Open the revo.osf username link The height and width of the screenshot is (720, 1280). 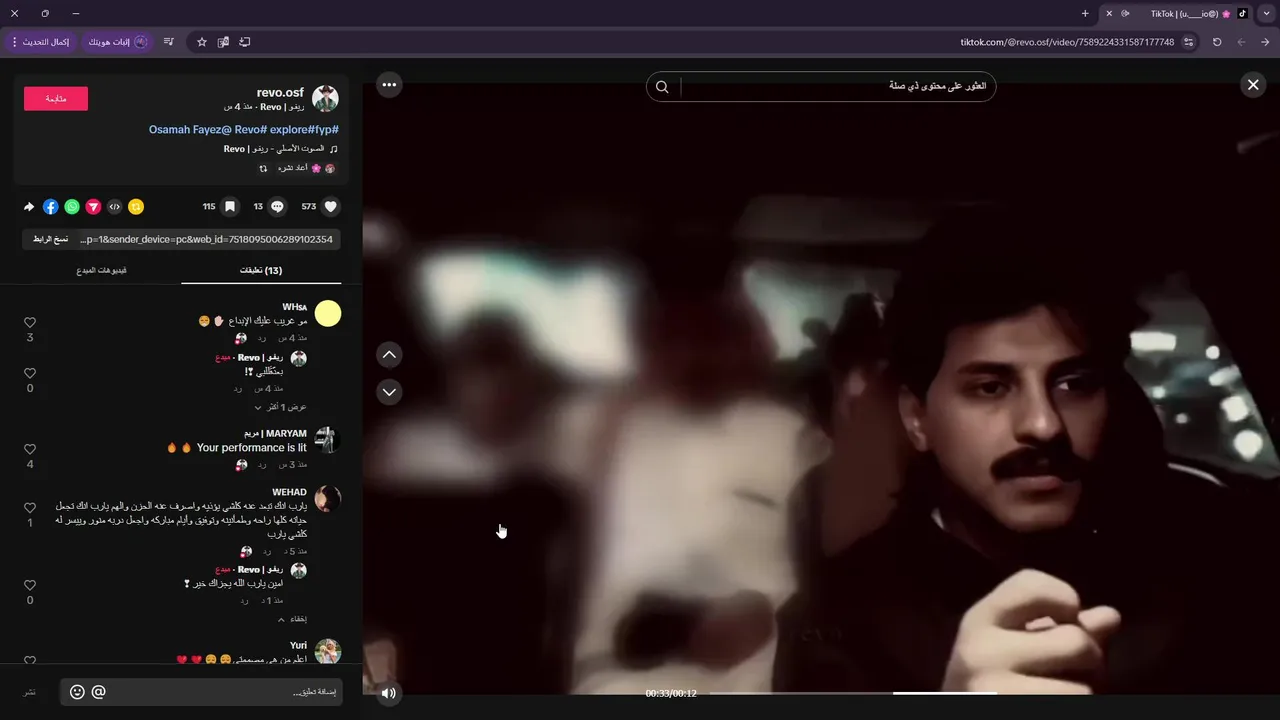[x=280, y=92]
